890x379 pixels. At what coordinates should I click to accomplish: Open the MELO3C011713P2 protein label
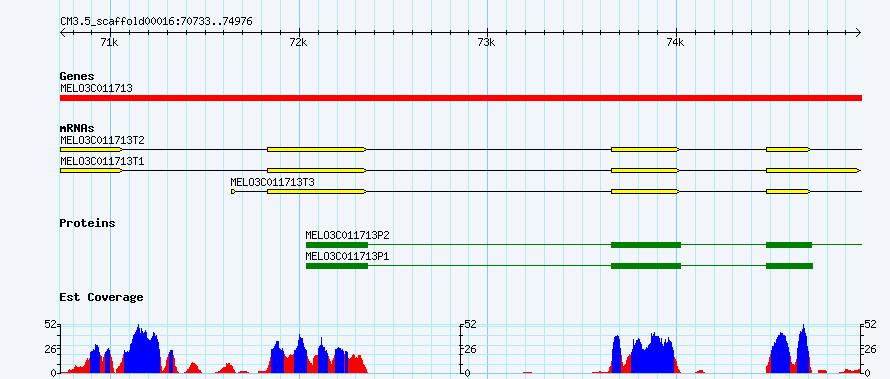[x=347, y=235]
